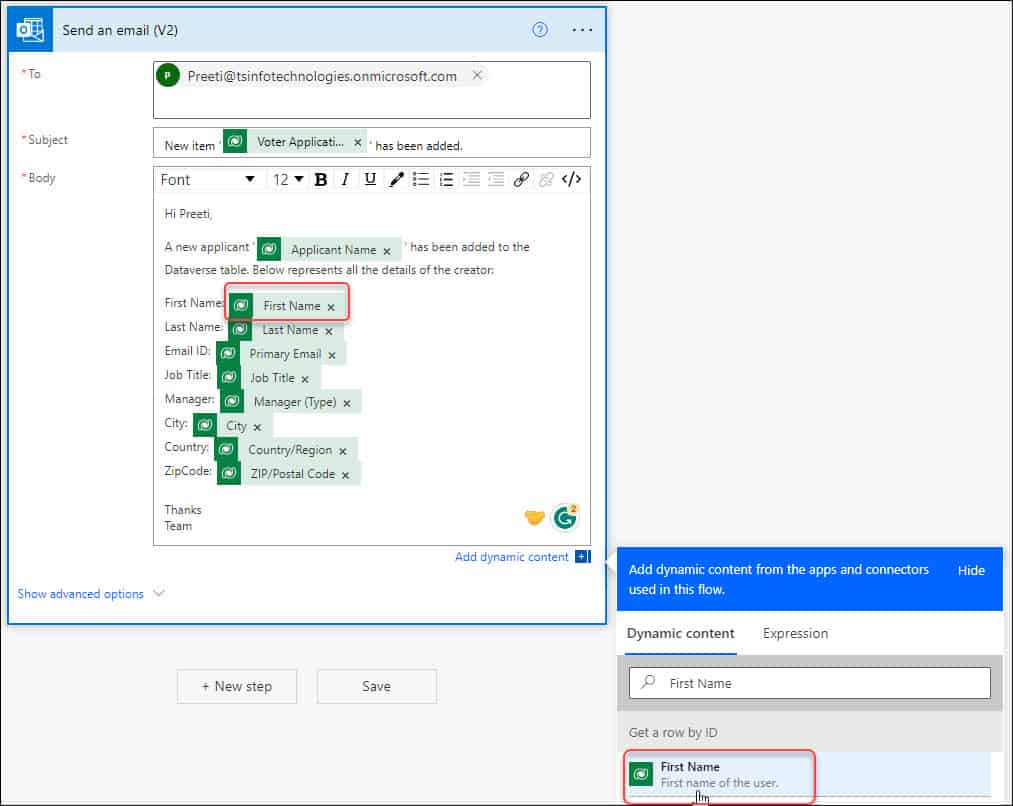Remove the Applicant Name token

386,251
